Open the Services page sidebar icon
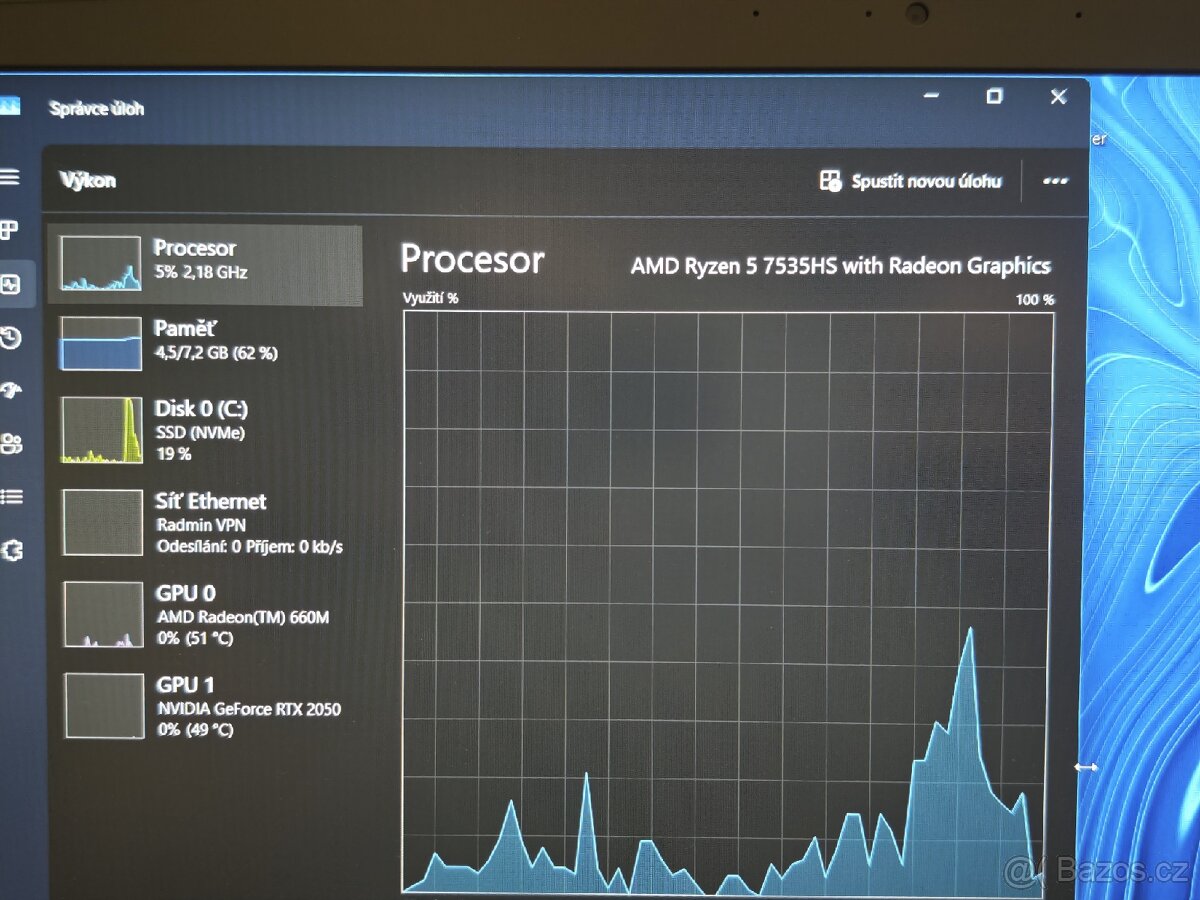 pos(12,550)
